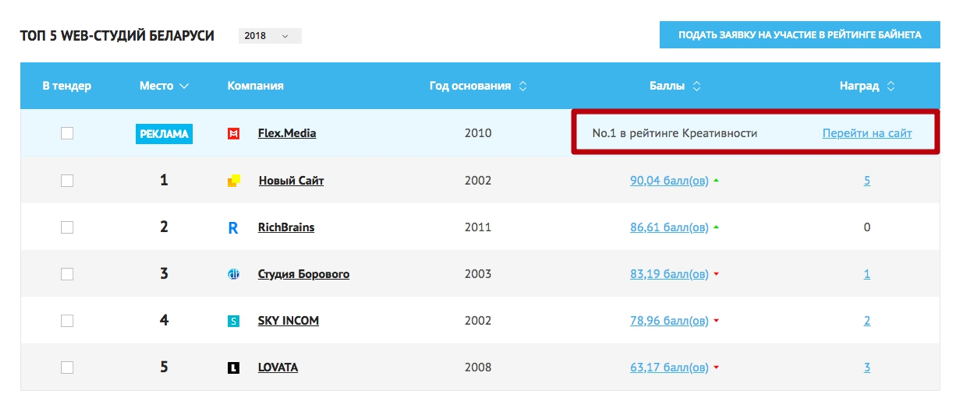Image resolution: width=972 pixels, height=418 pixels.
Task: Click the 86,61 балл(ов) score link
Action: click(669, 228)
